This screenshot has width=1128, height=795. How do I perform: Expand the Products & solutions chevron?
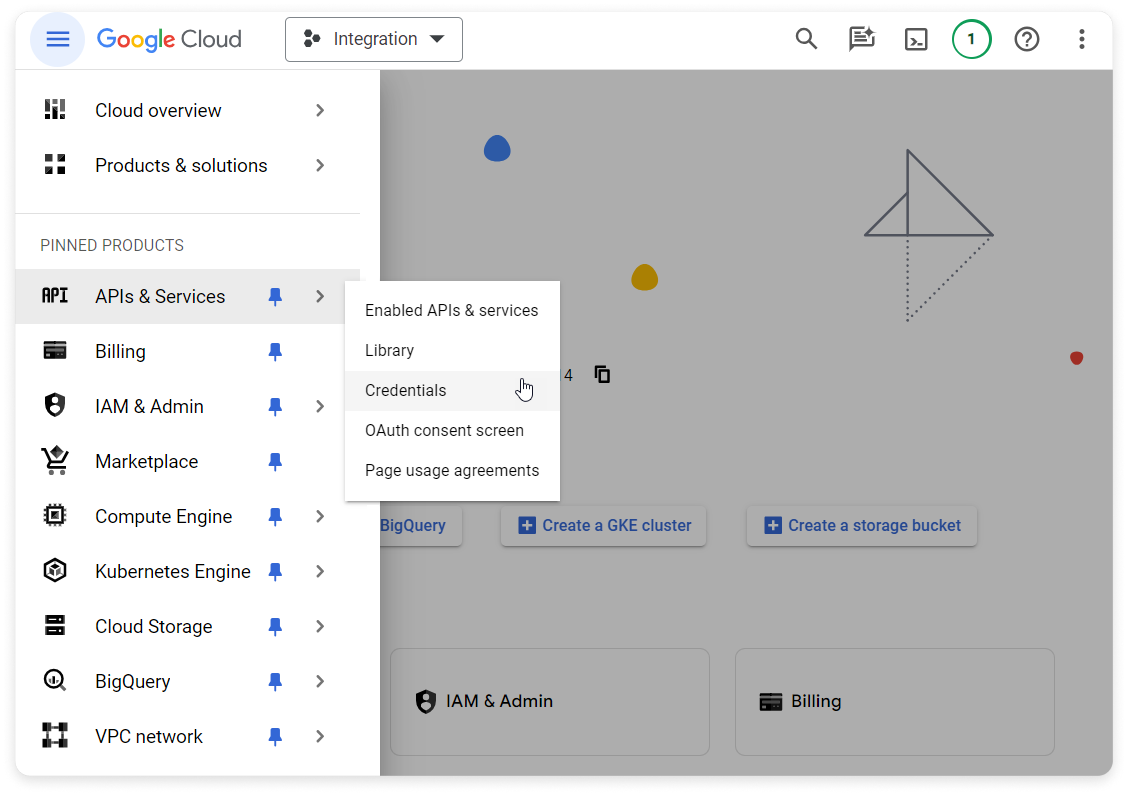click(320, 165)
